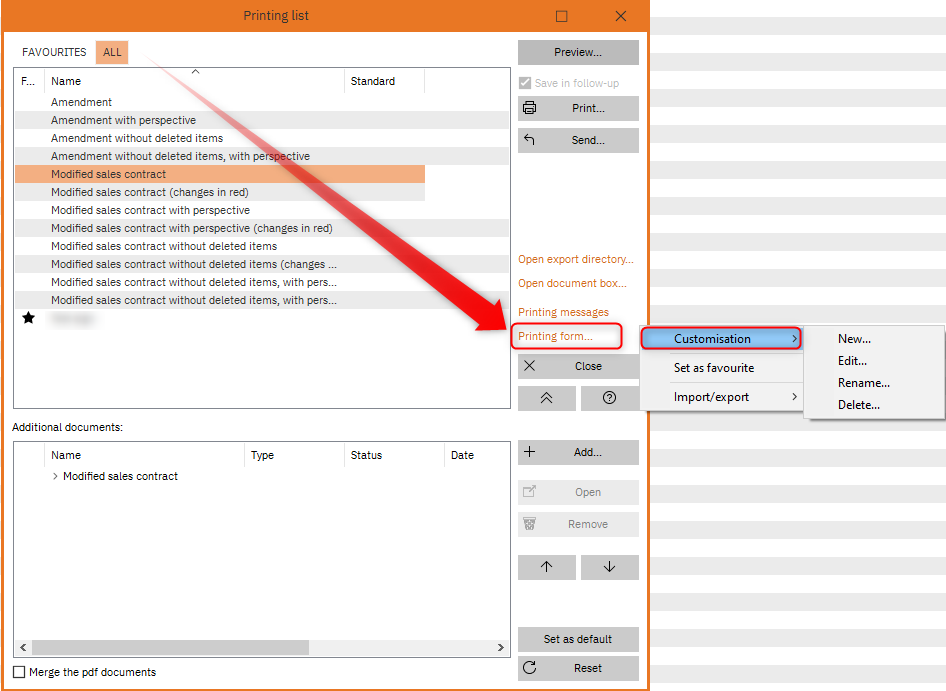Select Modified sales contract without deleted items (changes ...

262,264
